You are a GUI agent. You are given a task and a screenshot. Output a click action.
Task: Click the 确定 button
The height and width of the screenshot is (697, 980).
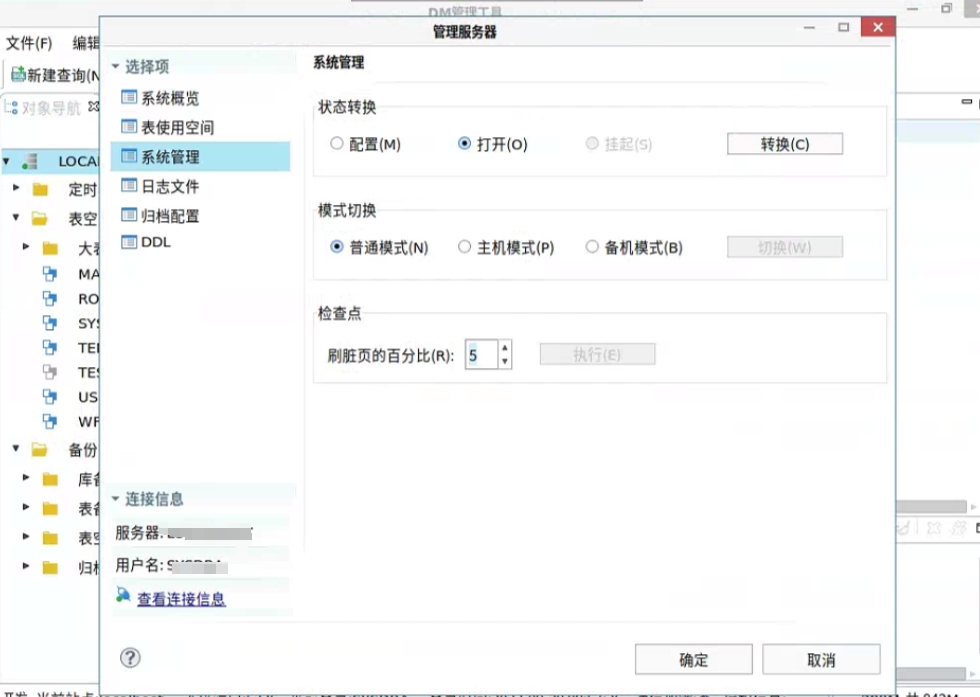[x=693, y=660]
